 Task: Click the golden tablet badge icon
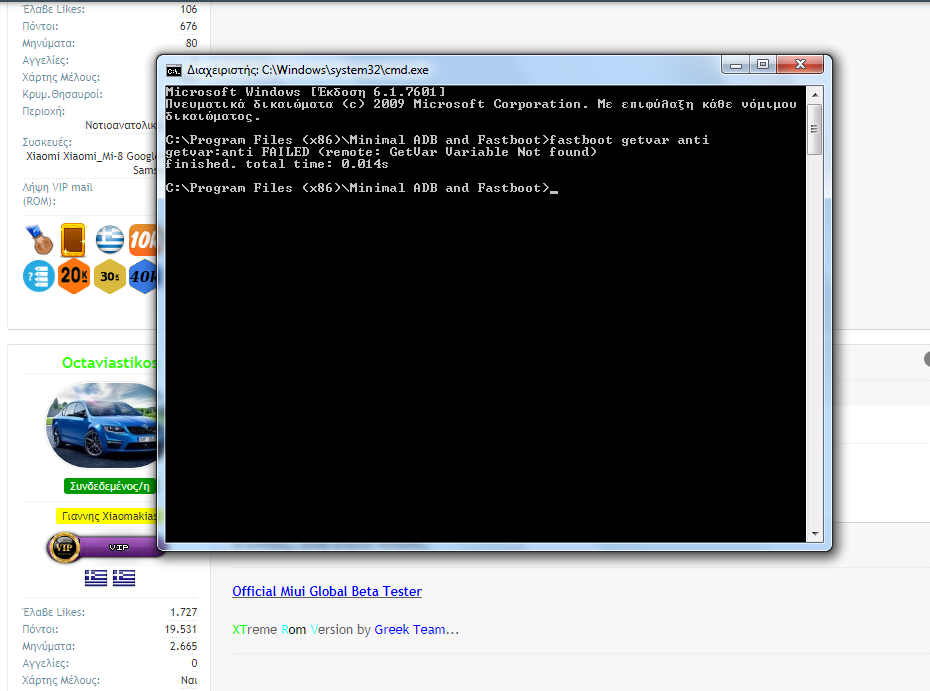click(x=73, y=240)
